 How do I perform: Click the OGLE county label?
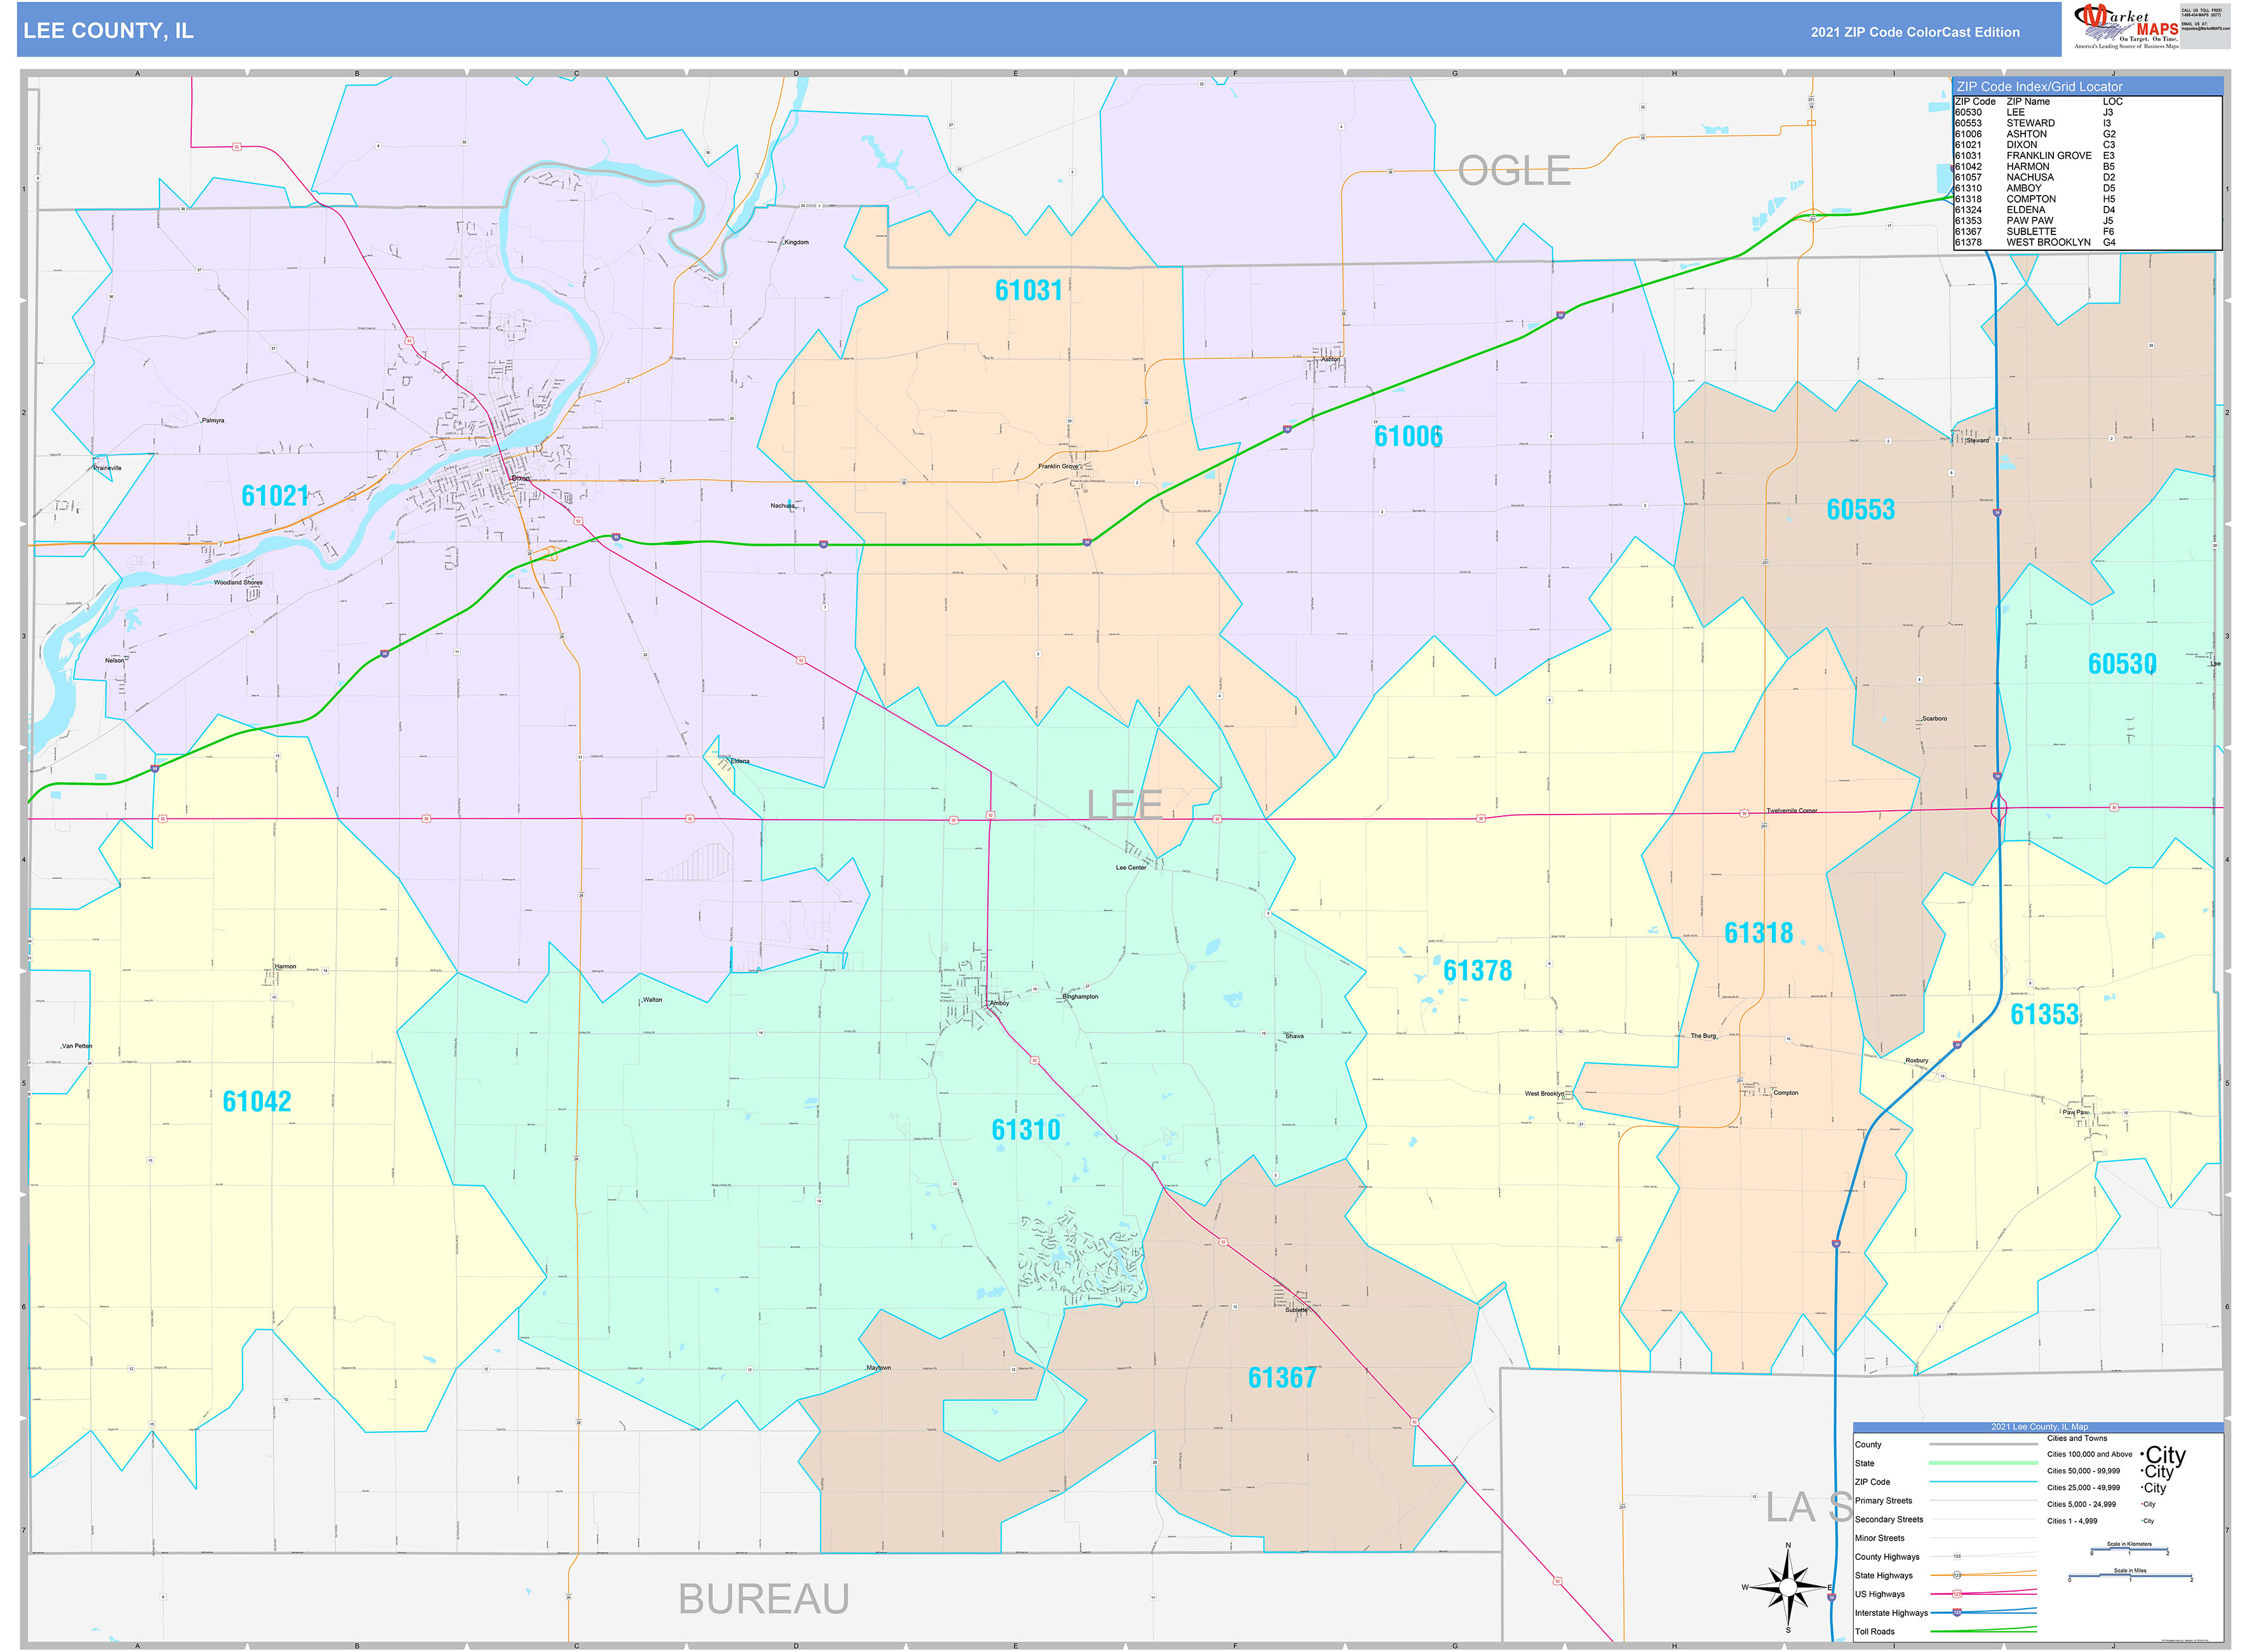click(1513, 171)
